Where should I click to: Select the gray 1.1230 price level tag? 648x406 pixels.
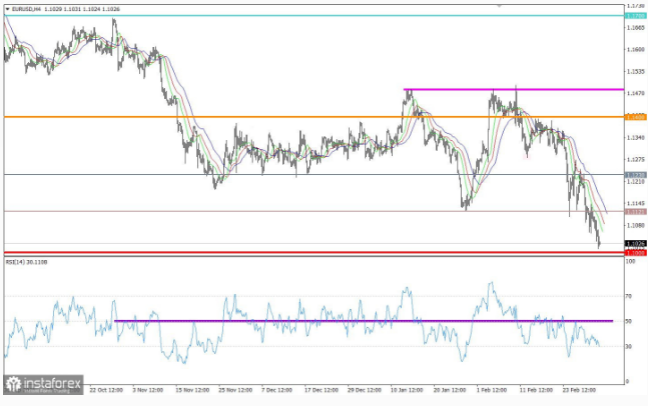click(636, 175)
